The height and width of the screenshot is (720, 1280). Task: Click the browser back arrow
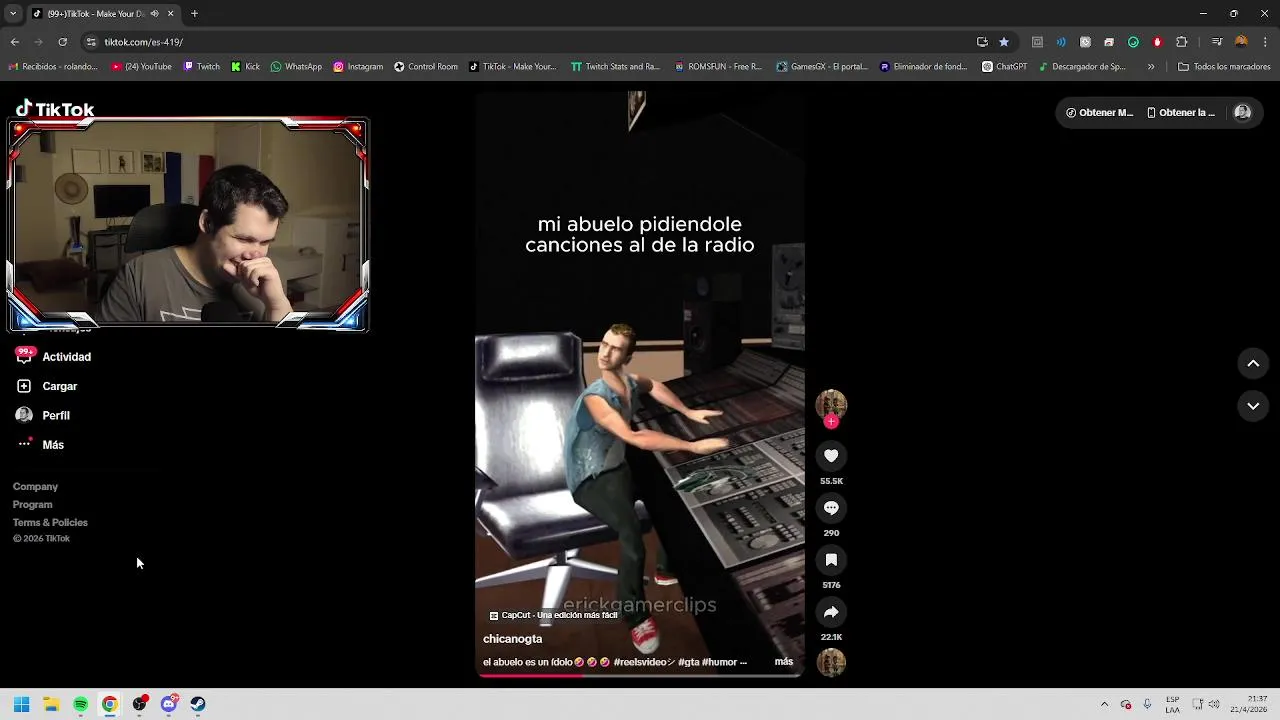[x=14, y=42]
